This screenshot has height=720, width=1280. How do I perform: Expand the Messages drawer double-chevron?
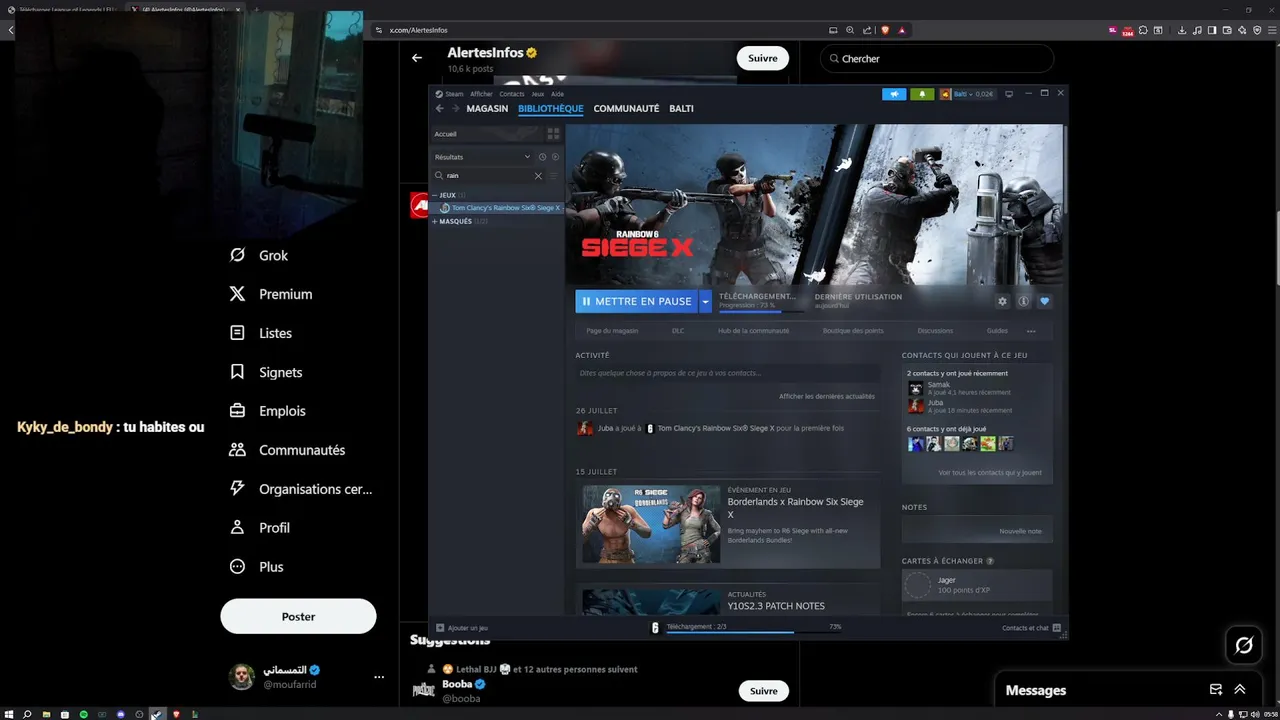(1240, 690)
